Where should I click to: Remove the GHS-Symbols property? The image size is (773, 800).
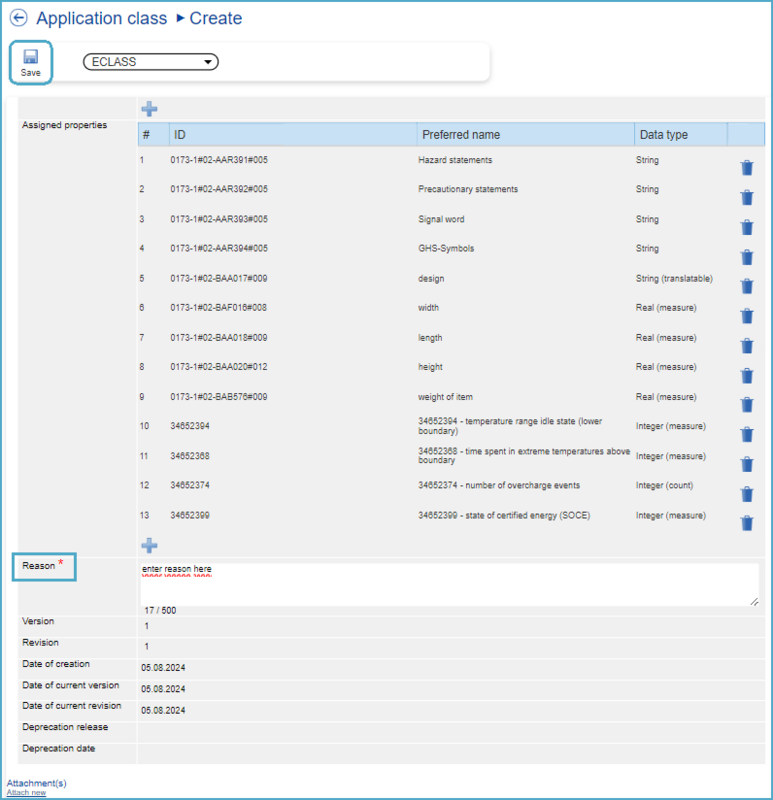[746, 257]
